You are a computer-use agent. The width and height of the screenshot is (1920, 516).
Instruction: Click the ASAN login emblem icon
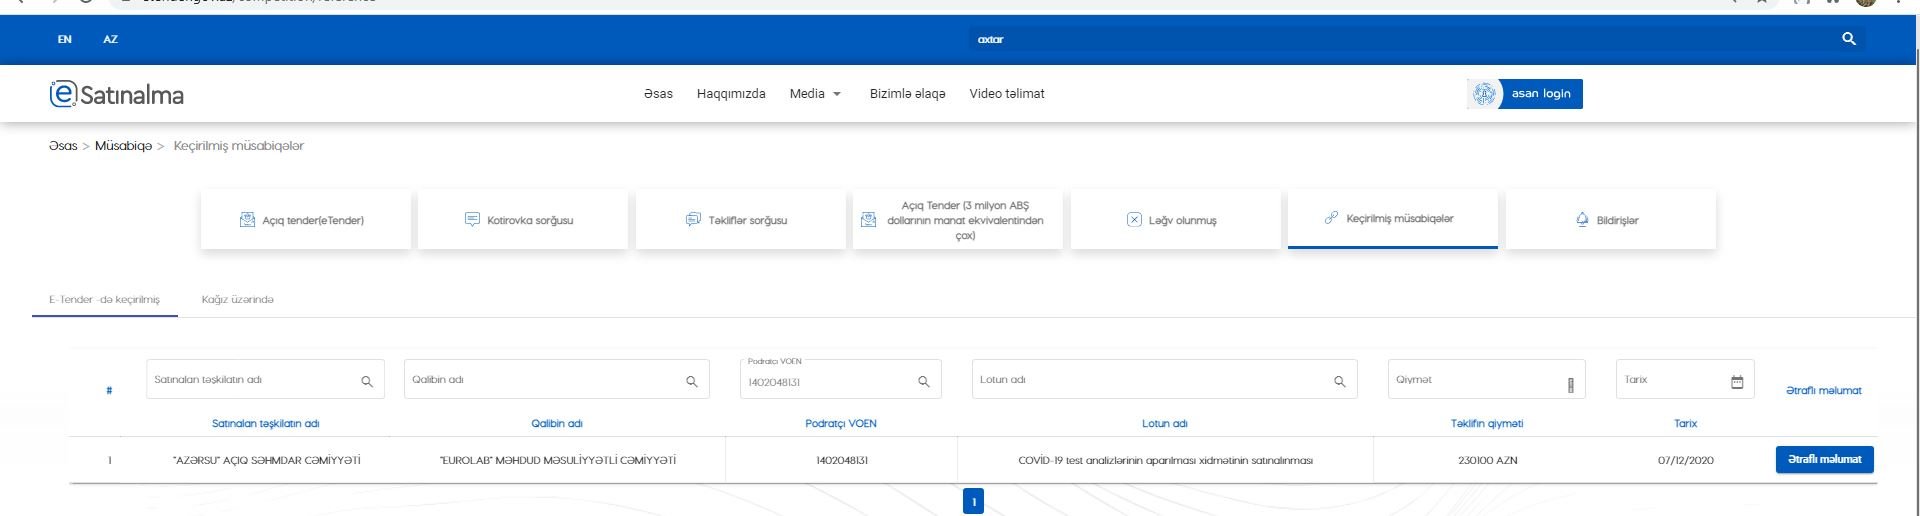(x=1484, y=94)
